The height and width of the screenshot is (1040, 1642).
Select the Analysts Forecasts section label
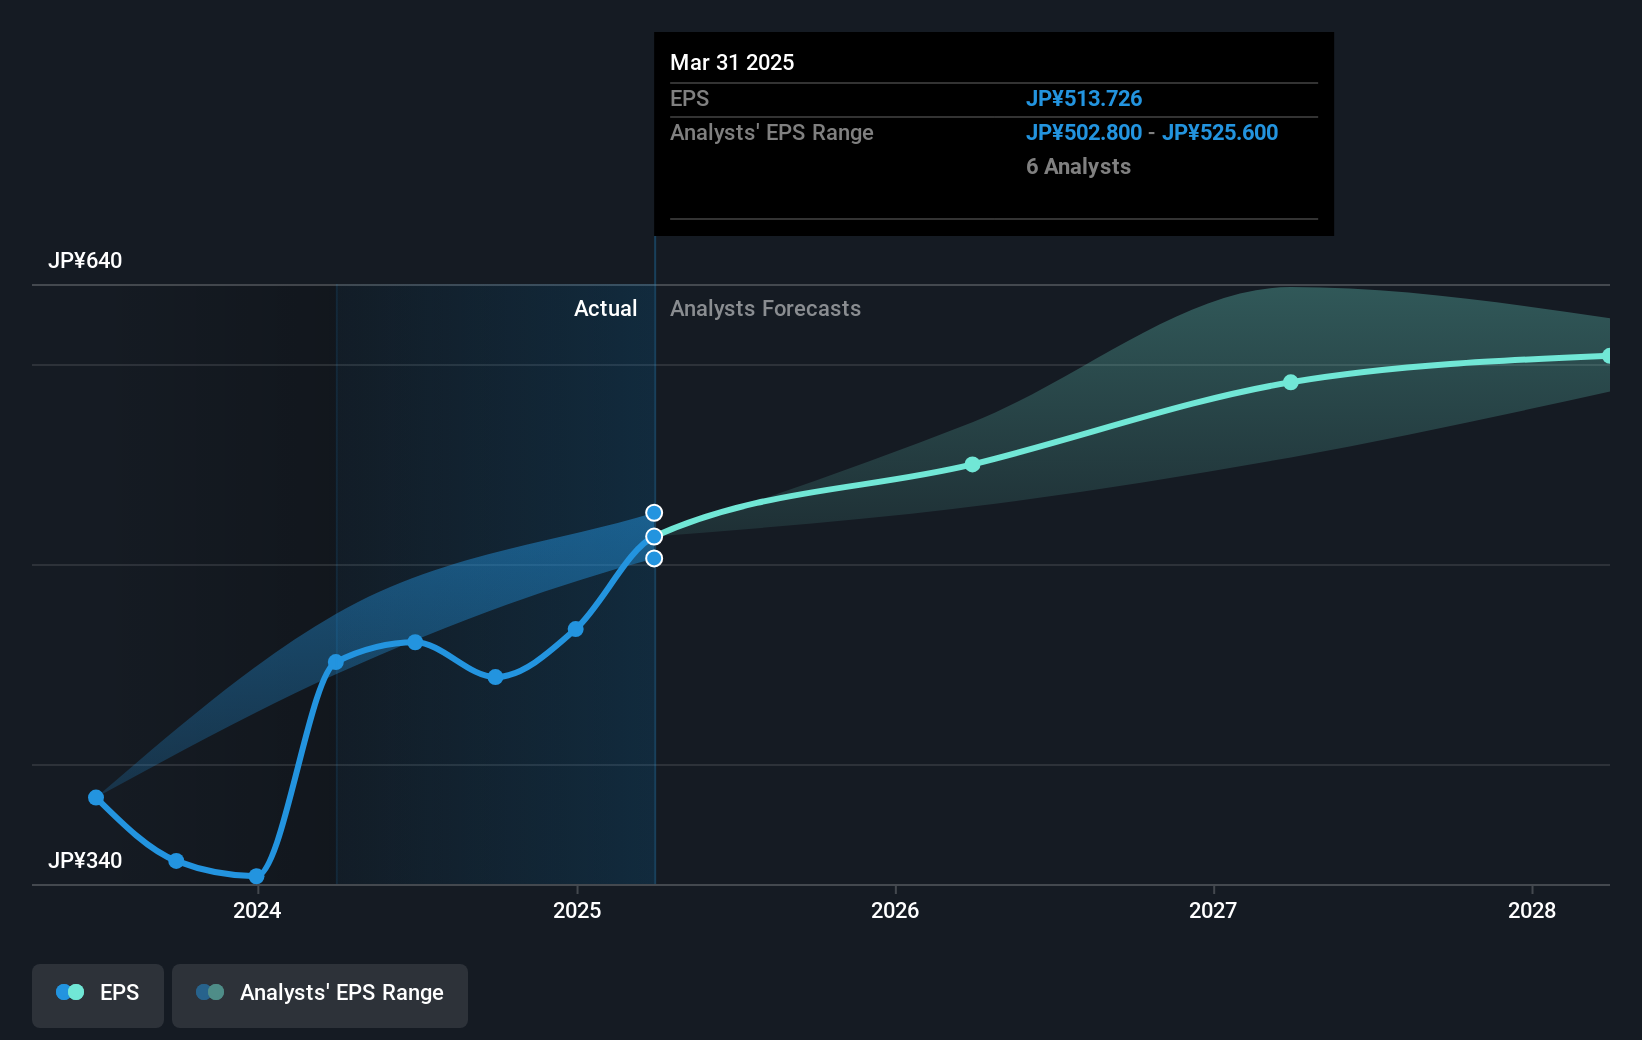pos(765,309)
